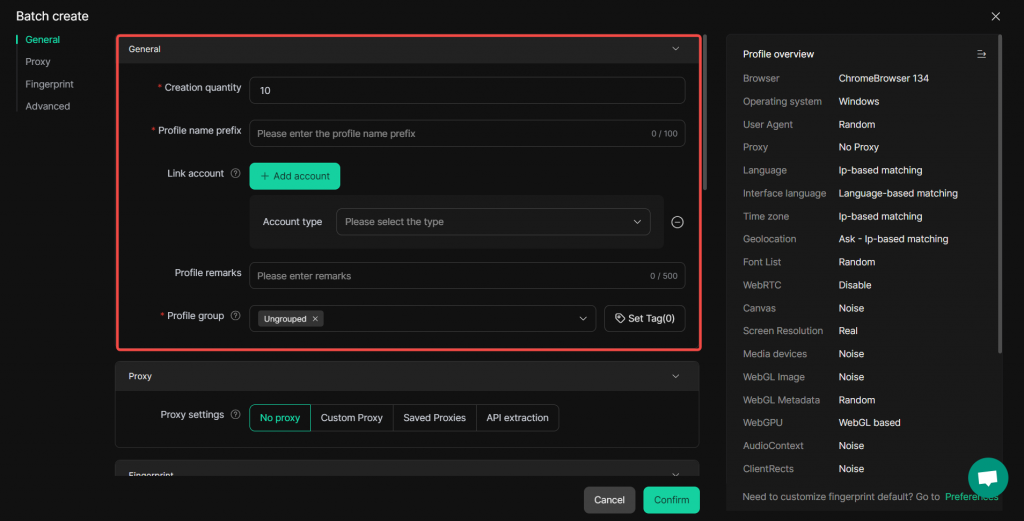Collapse the General section chevron

click(x=676, y=48)
